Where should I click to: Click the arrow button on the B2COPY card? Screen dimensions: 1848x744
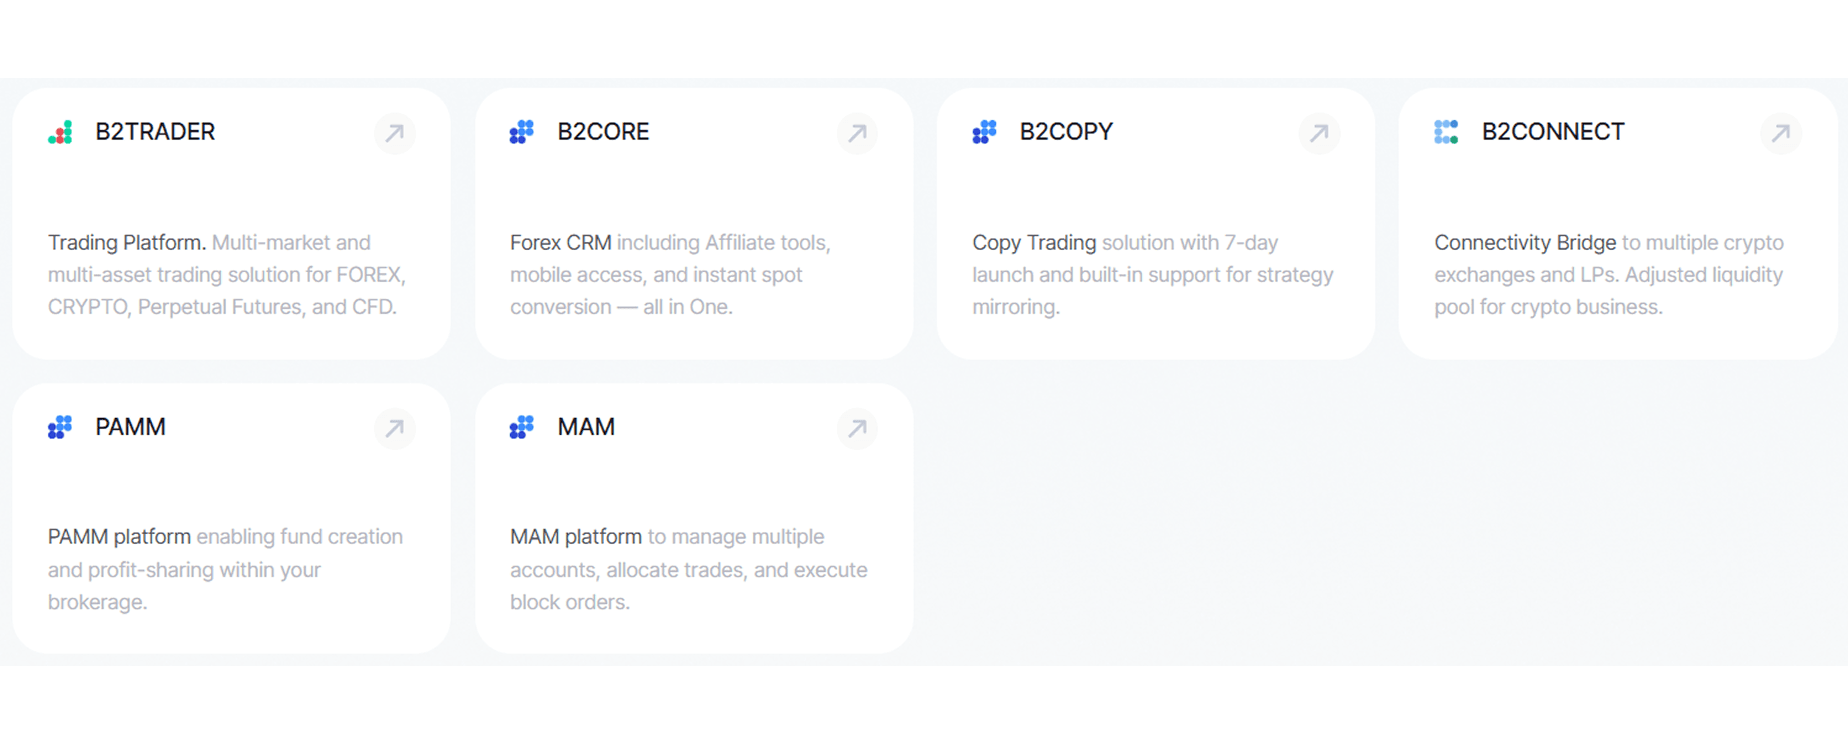tap(1318, 133)
